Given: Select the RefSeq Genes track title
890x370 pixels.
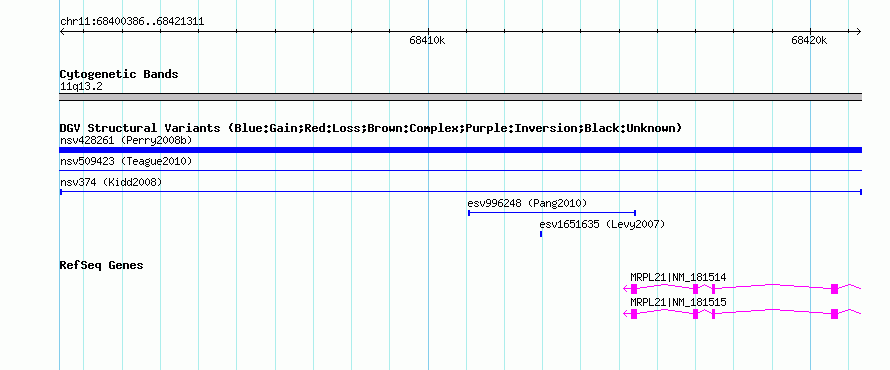Looking at the screenshot, I should pos(101,265).
